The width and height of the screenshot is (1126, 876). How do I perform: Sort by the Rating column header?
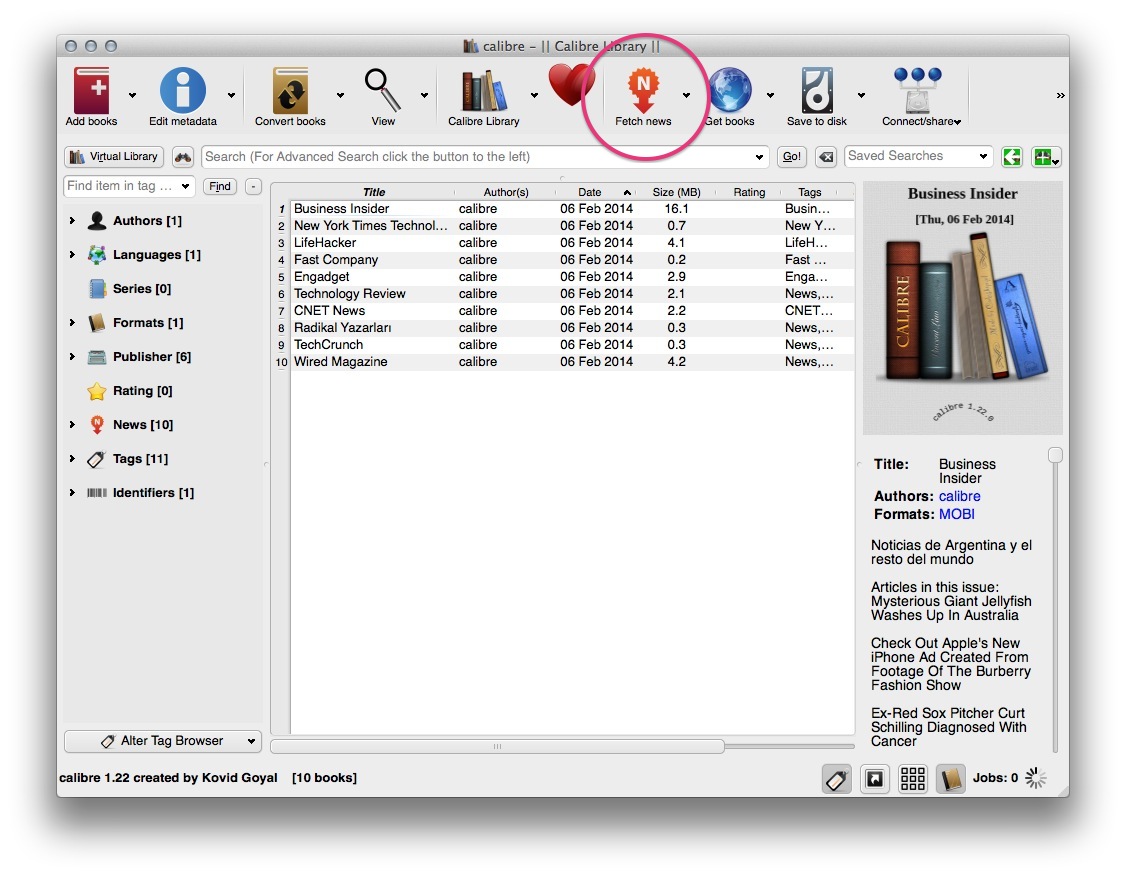click(749, 192)
